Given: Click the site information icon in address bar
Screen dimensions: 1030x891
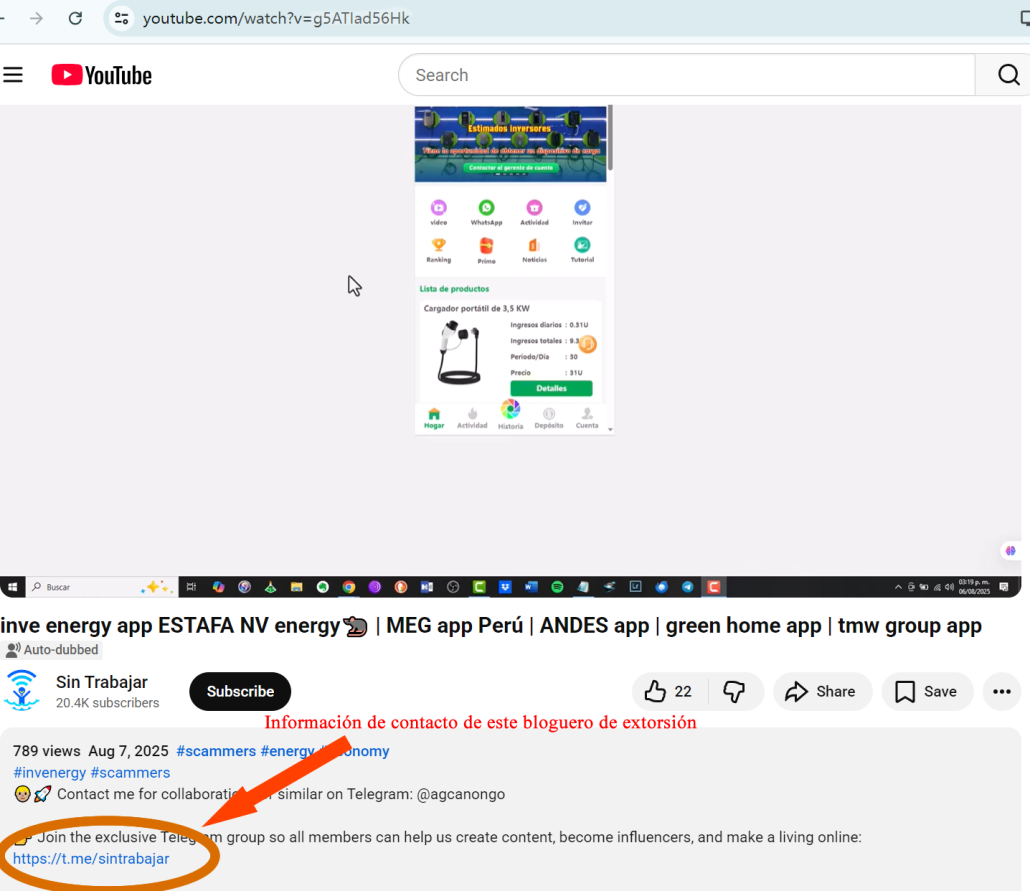Looking at the screenshot, I should [x=121, y=18].
